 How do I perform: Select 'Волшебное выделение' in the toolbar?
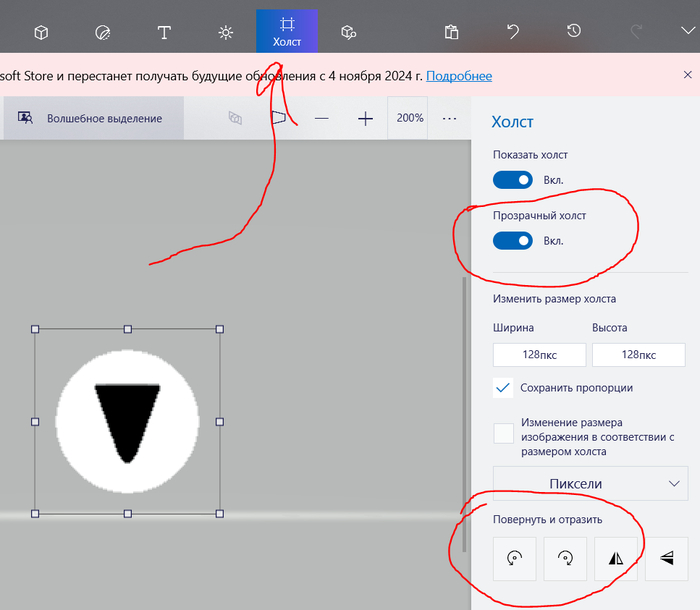(91, 119)
